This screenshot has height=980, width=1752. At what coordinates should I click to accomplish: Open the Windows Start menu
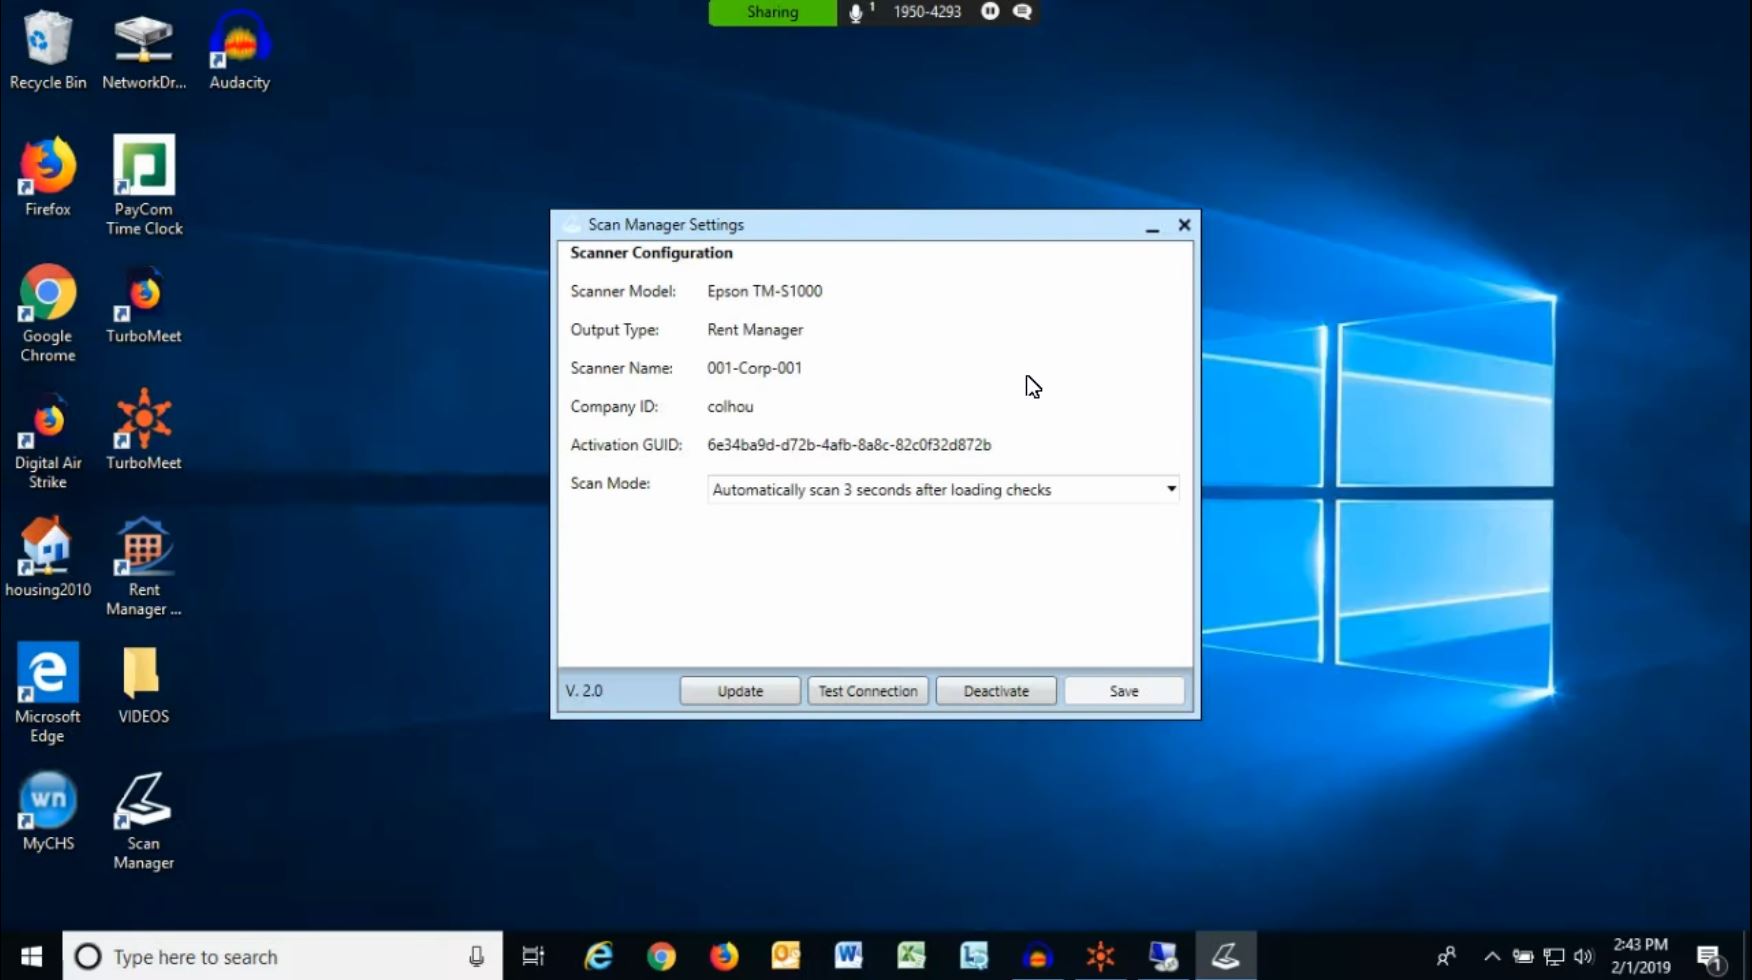[31, 956]
